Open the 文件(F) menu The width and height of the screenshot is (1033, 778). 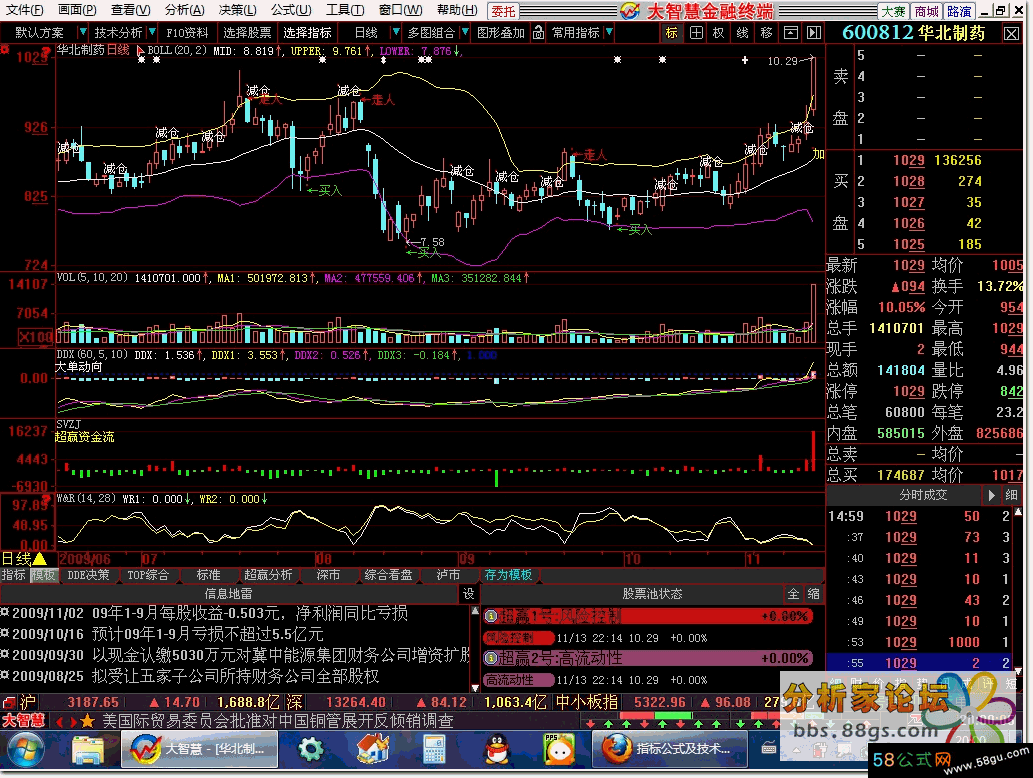pyautogui.click(x=24, y=10)
